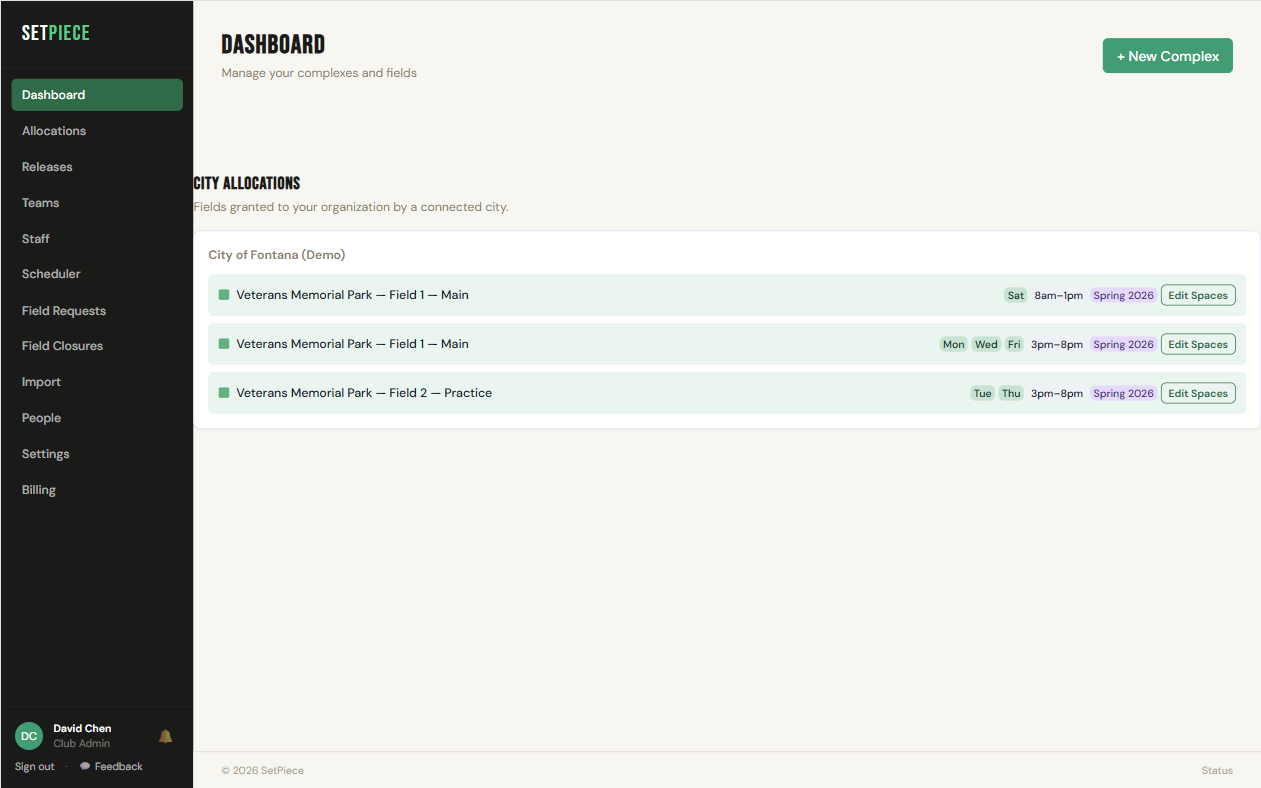Viewport: 1261px width, 788px height.
Task: Click the DC user avatar
Action: 29,736
